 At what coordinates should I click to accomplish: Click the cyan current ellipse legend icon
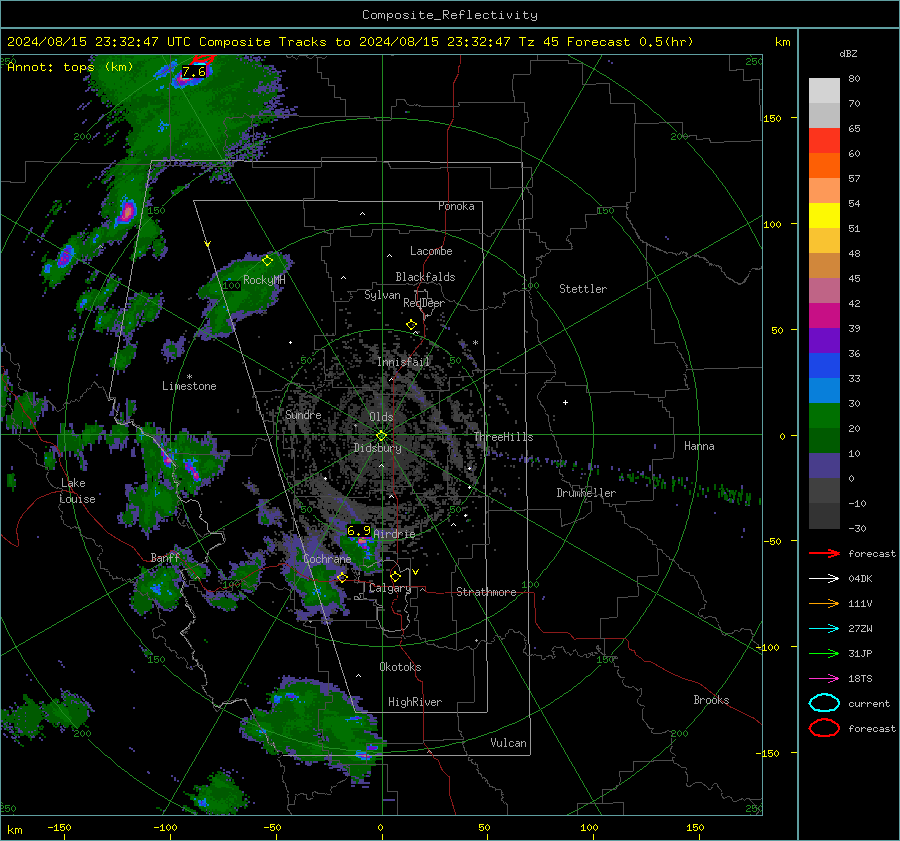[824, 703]
